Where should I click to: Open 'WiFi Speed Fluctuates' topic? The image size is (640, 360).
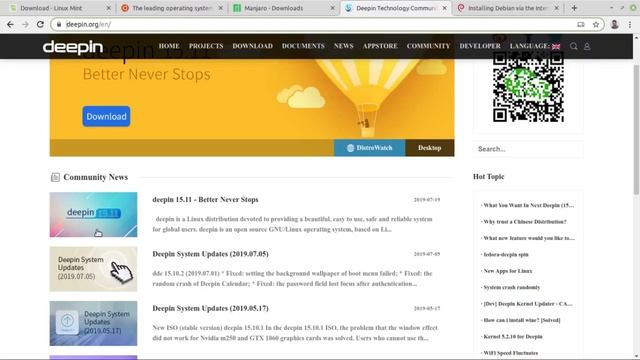coord(510,353)
